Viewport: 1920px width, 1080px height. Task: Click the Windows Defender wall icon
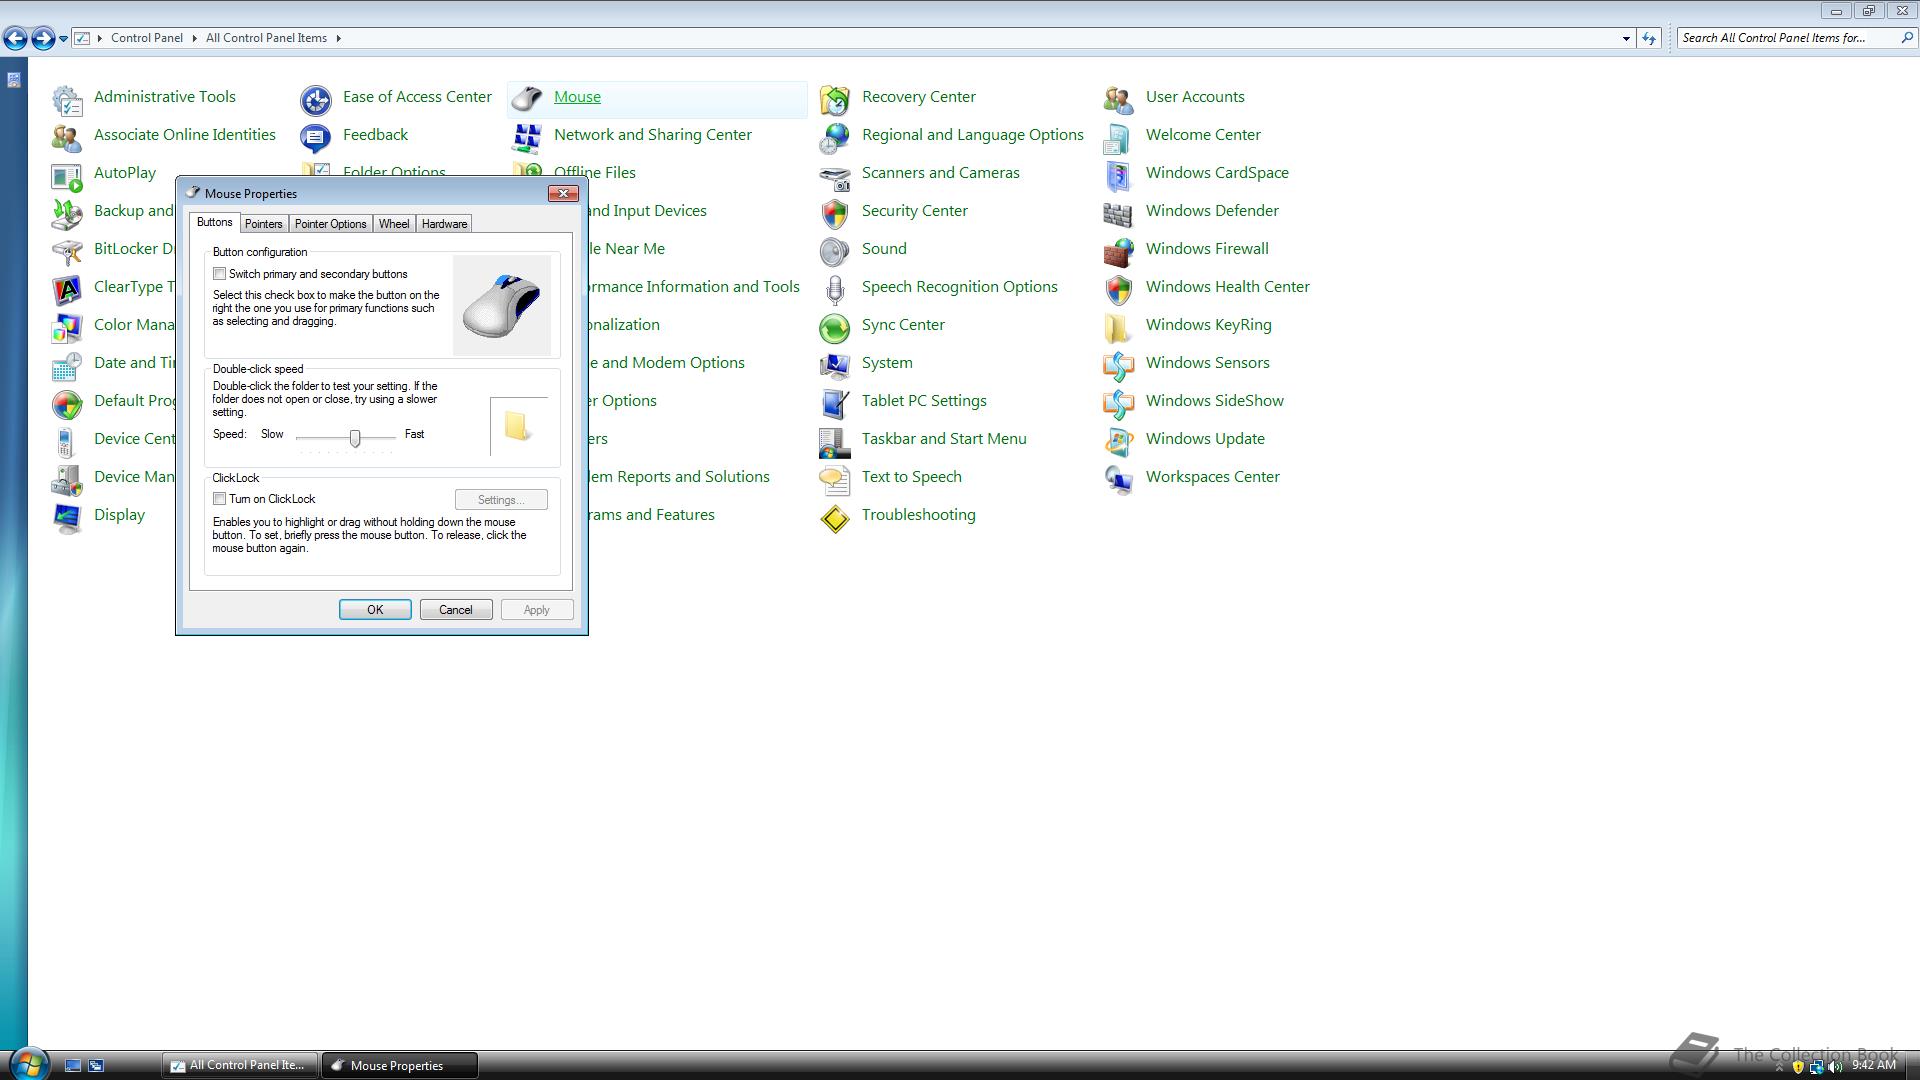[x=1118, y=212]
